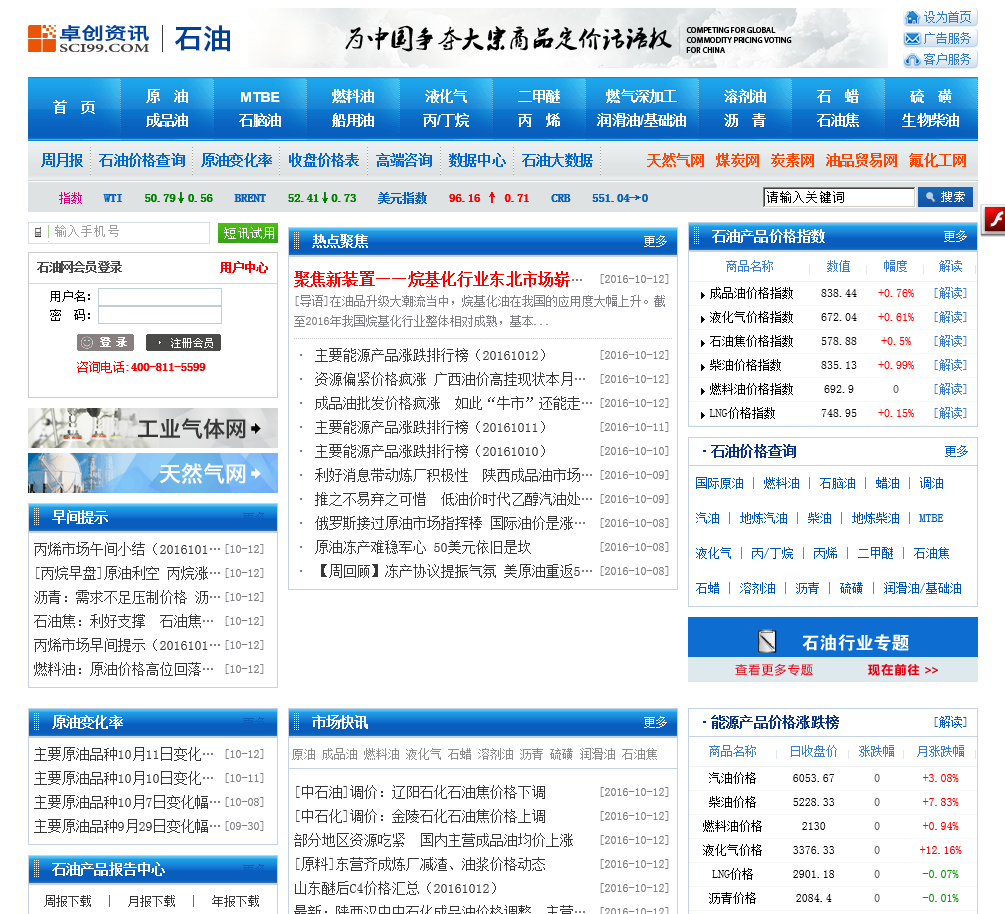Expand the 成品油价格指数 row arrow
The height and width of the screenshot is (914, 1005).
(702, 295)
